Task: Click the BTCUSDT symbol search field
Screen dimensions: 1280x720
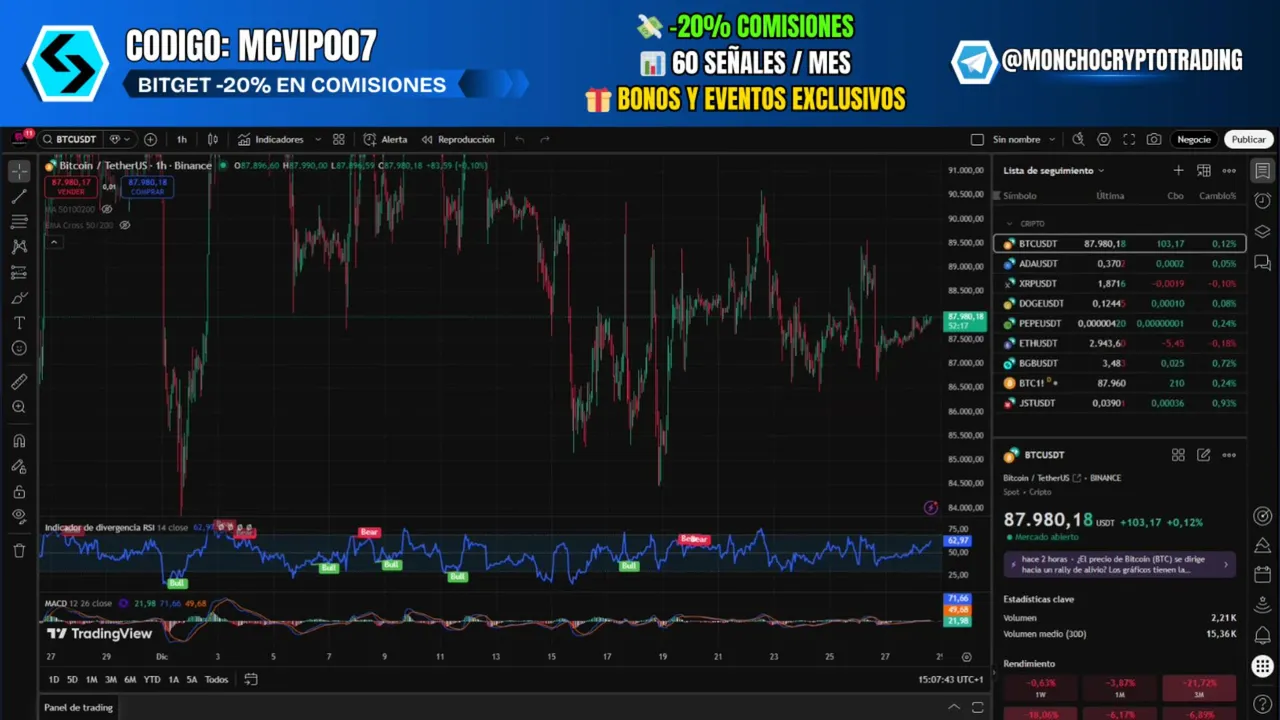Action: click(69, 139)
